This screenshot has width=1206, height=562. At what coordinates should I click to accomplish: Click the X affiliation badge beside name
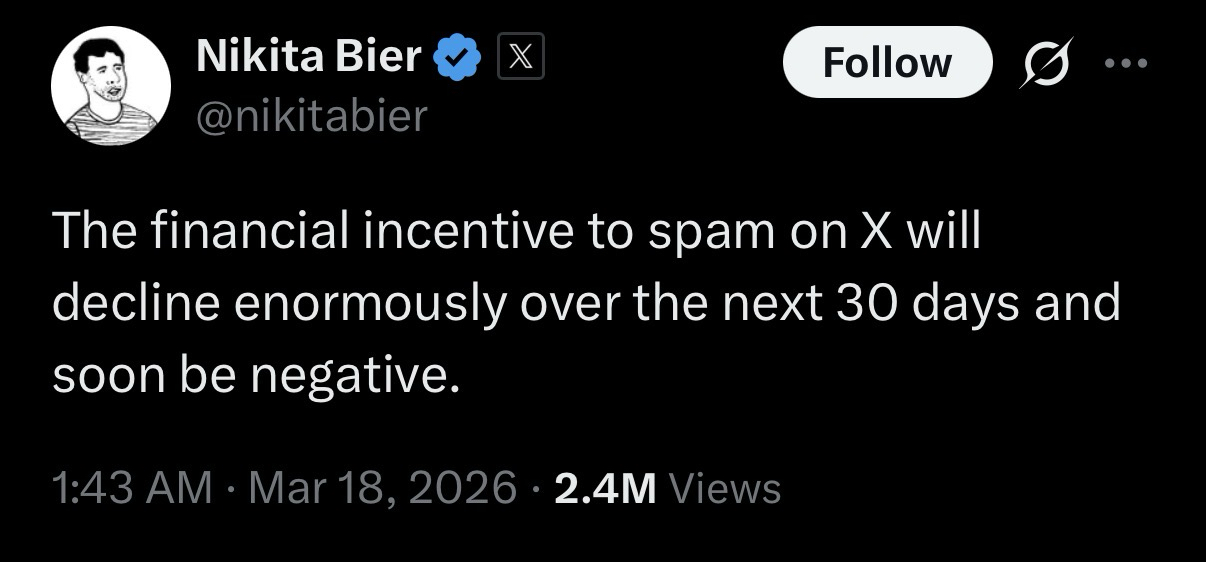(x=518, y=59)
